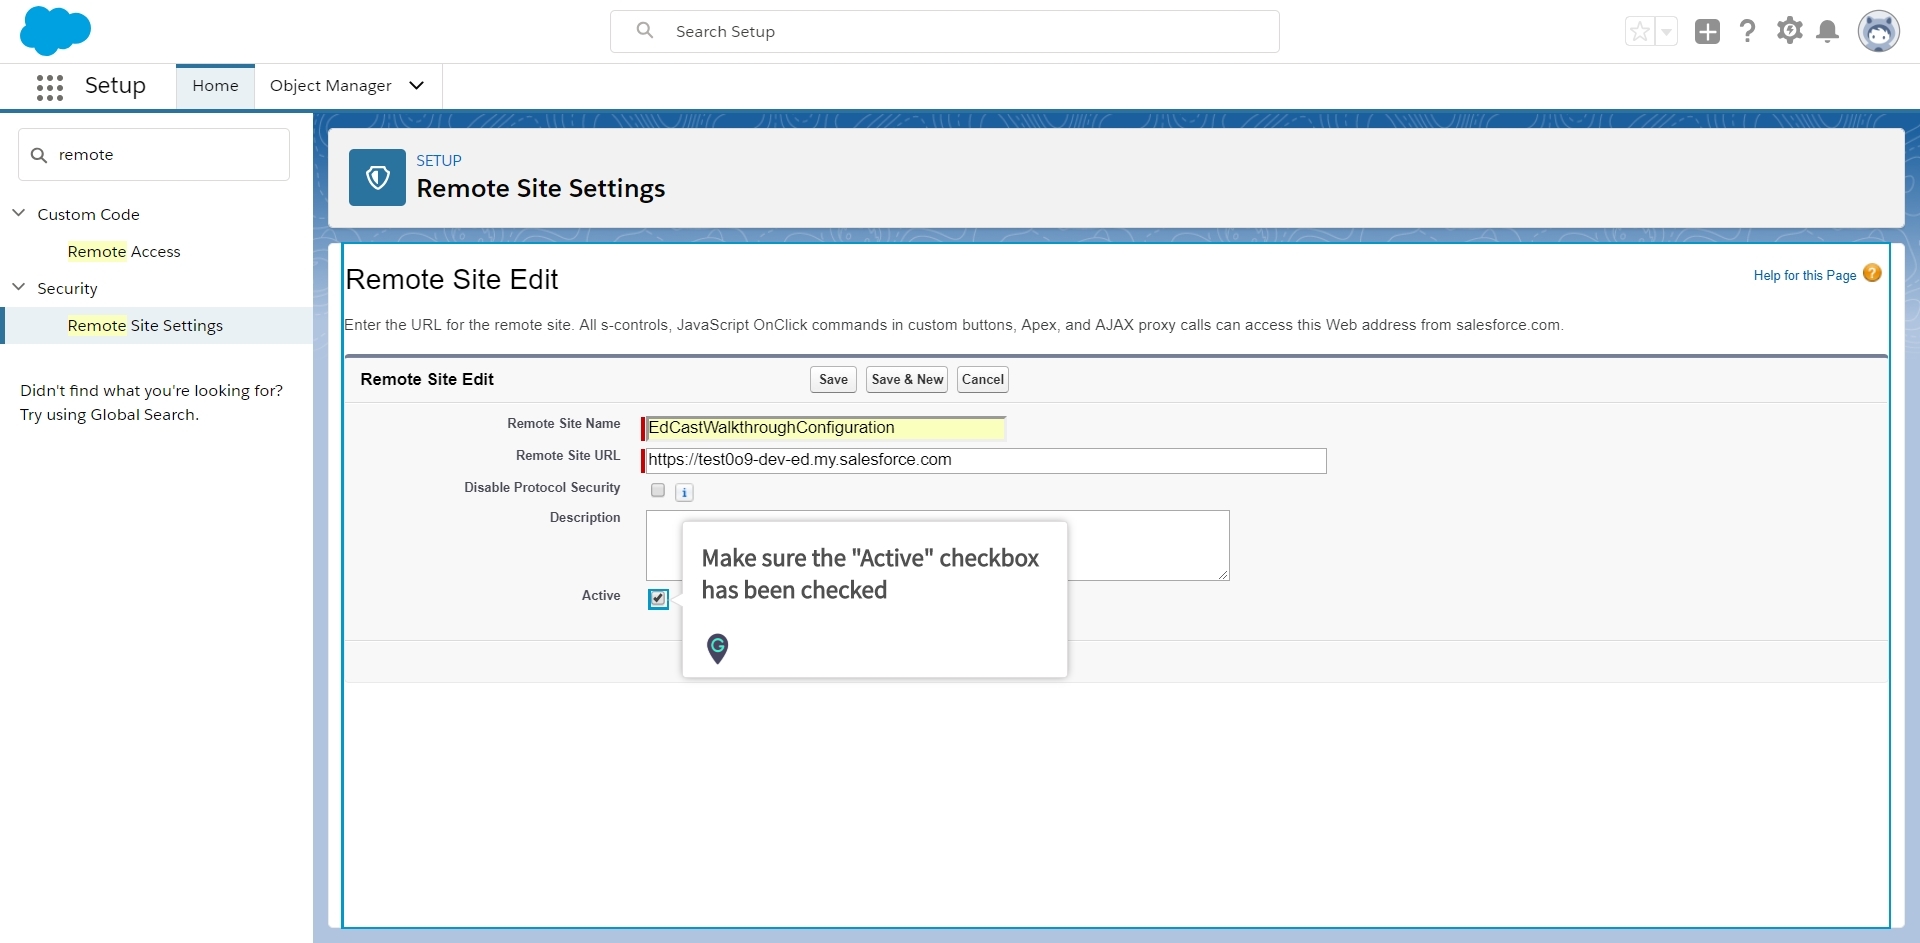Viewport: 1920px width, 943px height.
Task: Open the favorites list dropdown arrow
Action: point(1666,32)
